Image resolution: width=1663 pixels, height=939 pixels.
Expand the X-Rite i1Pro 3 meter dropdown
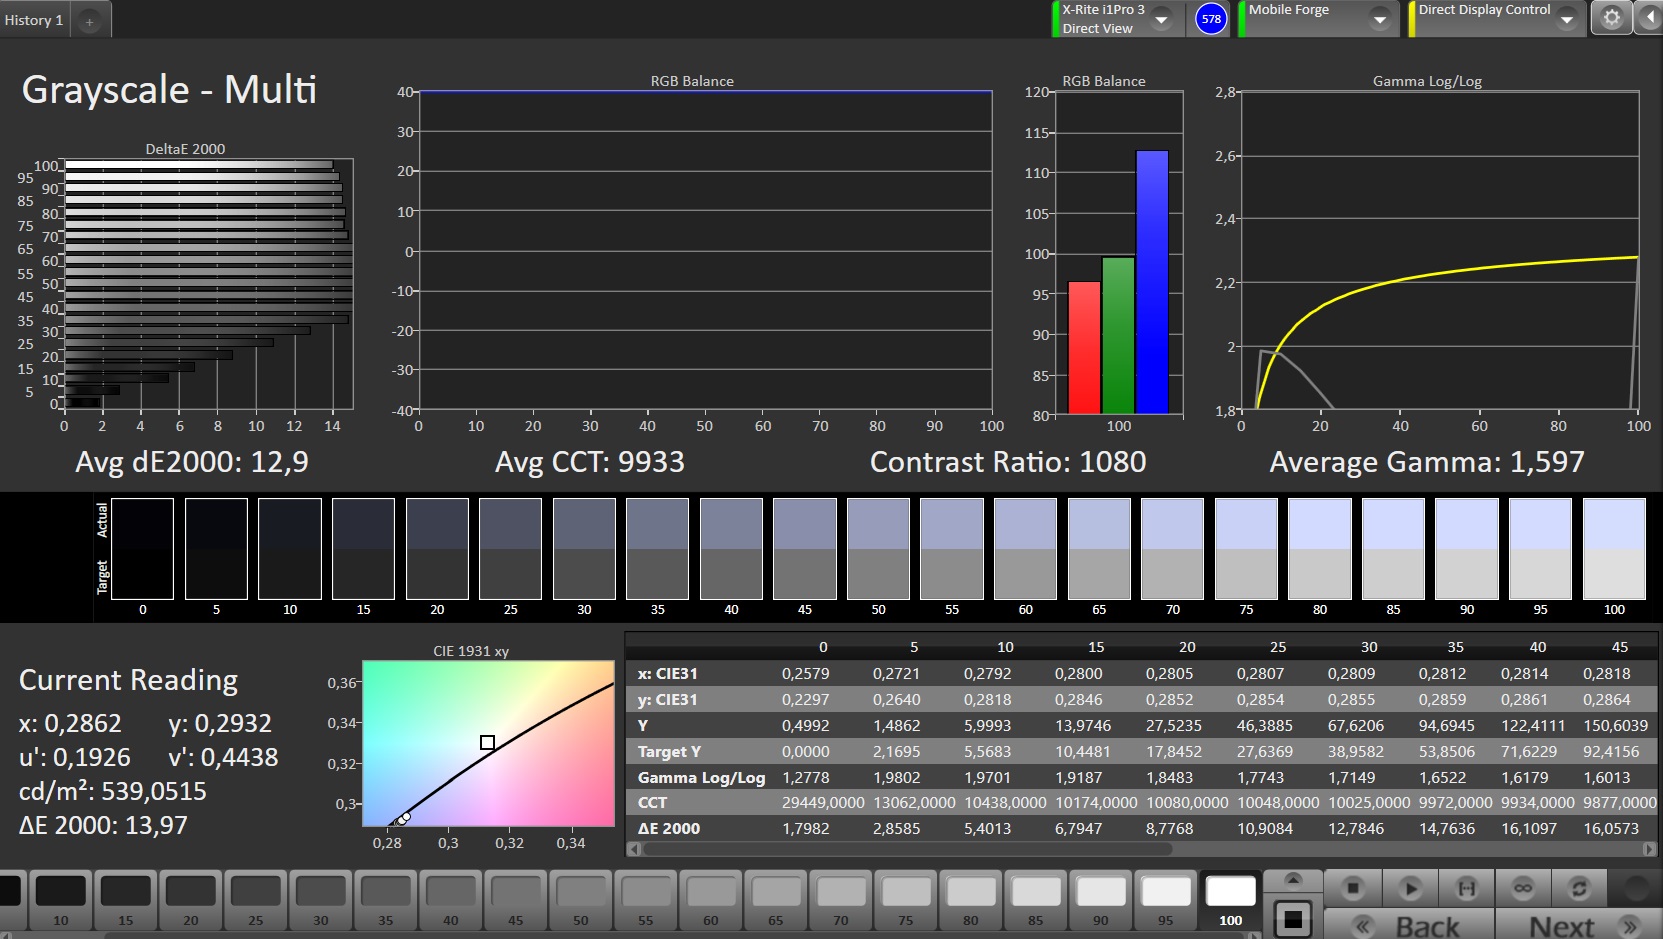1161,19
